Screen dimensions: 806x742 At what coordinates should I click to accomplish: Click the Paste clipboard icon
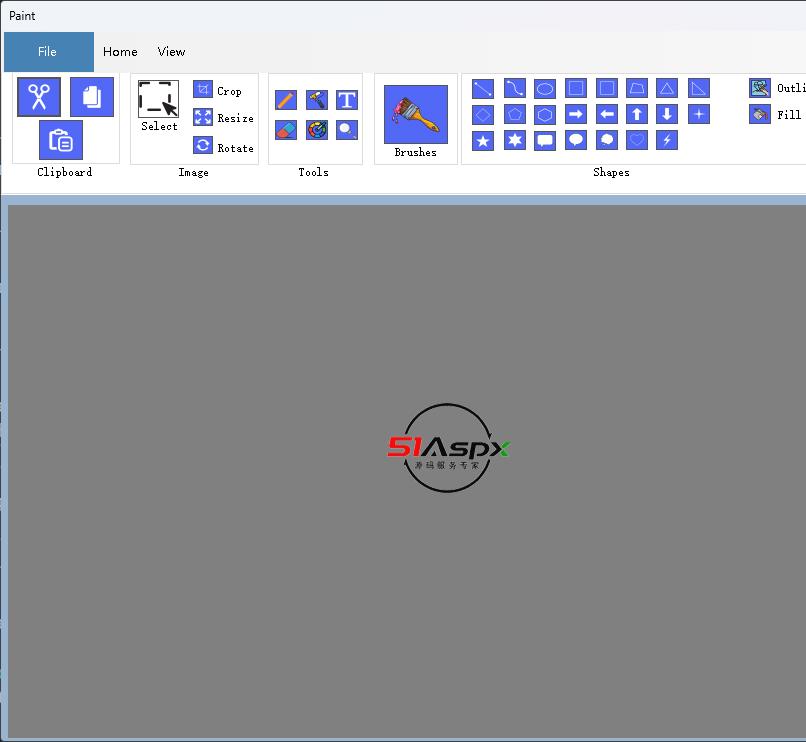[x=61, y=140]
